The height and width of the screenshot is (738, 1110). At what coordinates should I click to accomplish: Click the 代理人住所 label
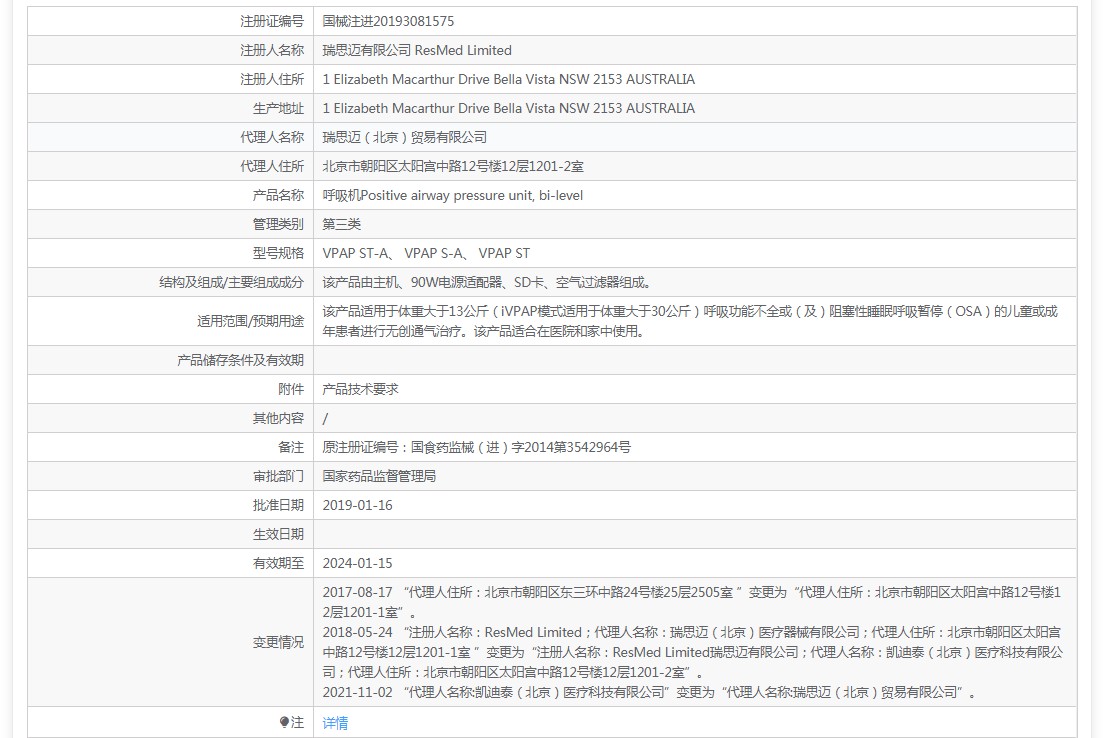click(x=272, y=166)
